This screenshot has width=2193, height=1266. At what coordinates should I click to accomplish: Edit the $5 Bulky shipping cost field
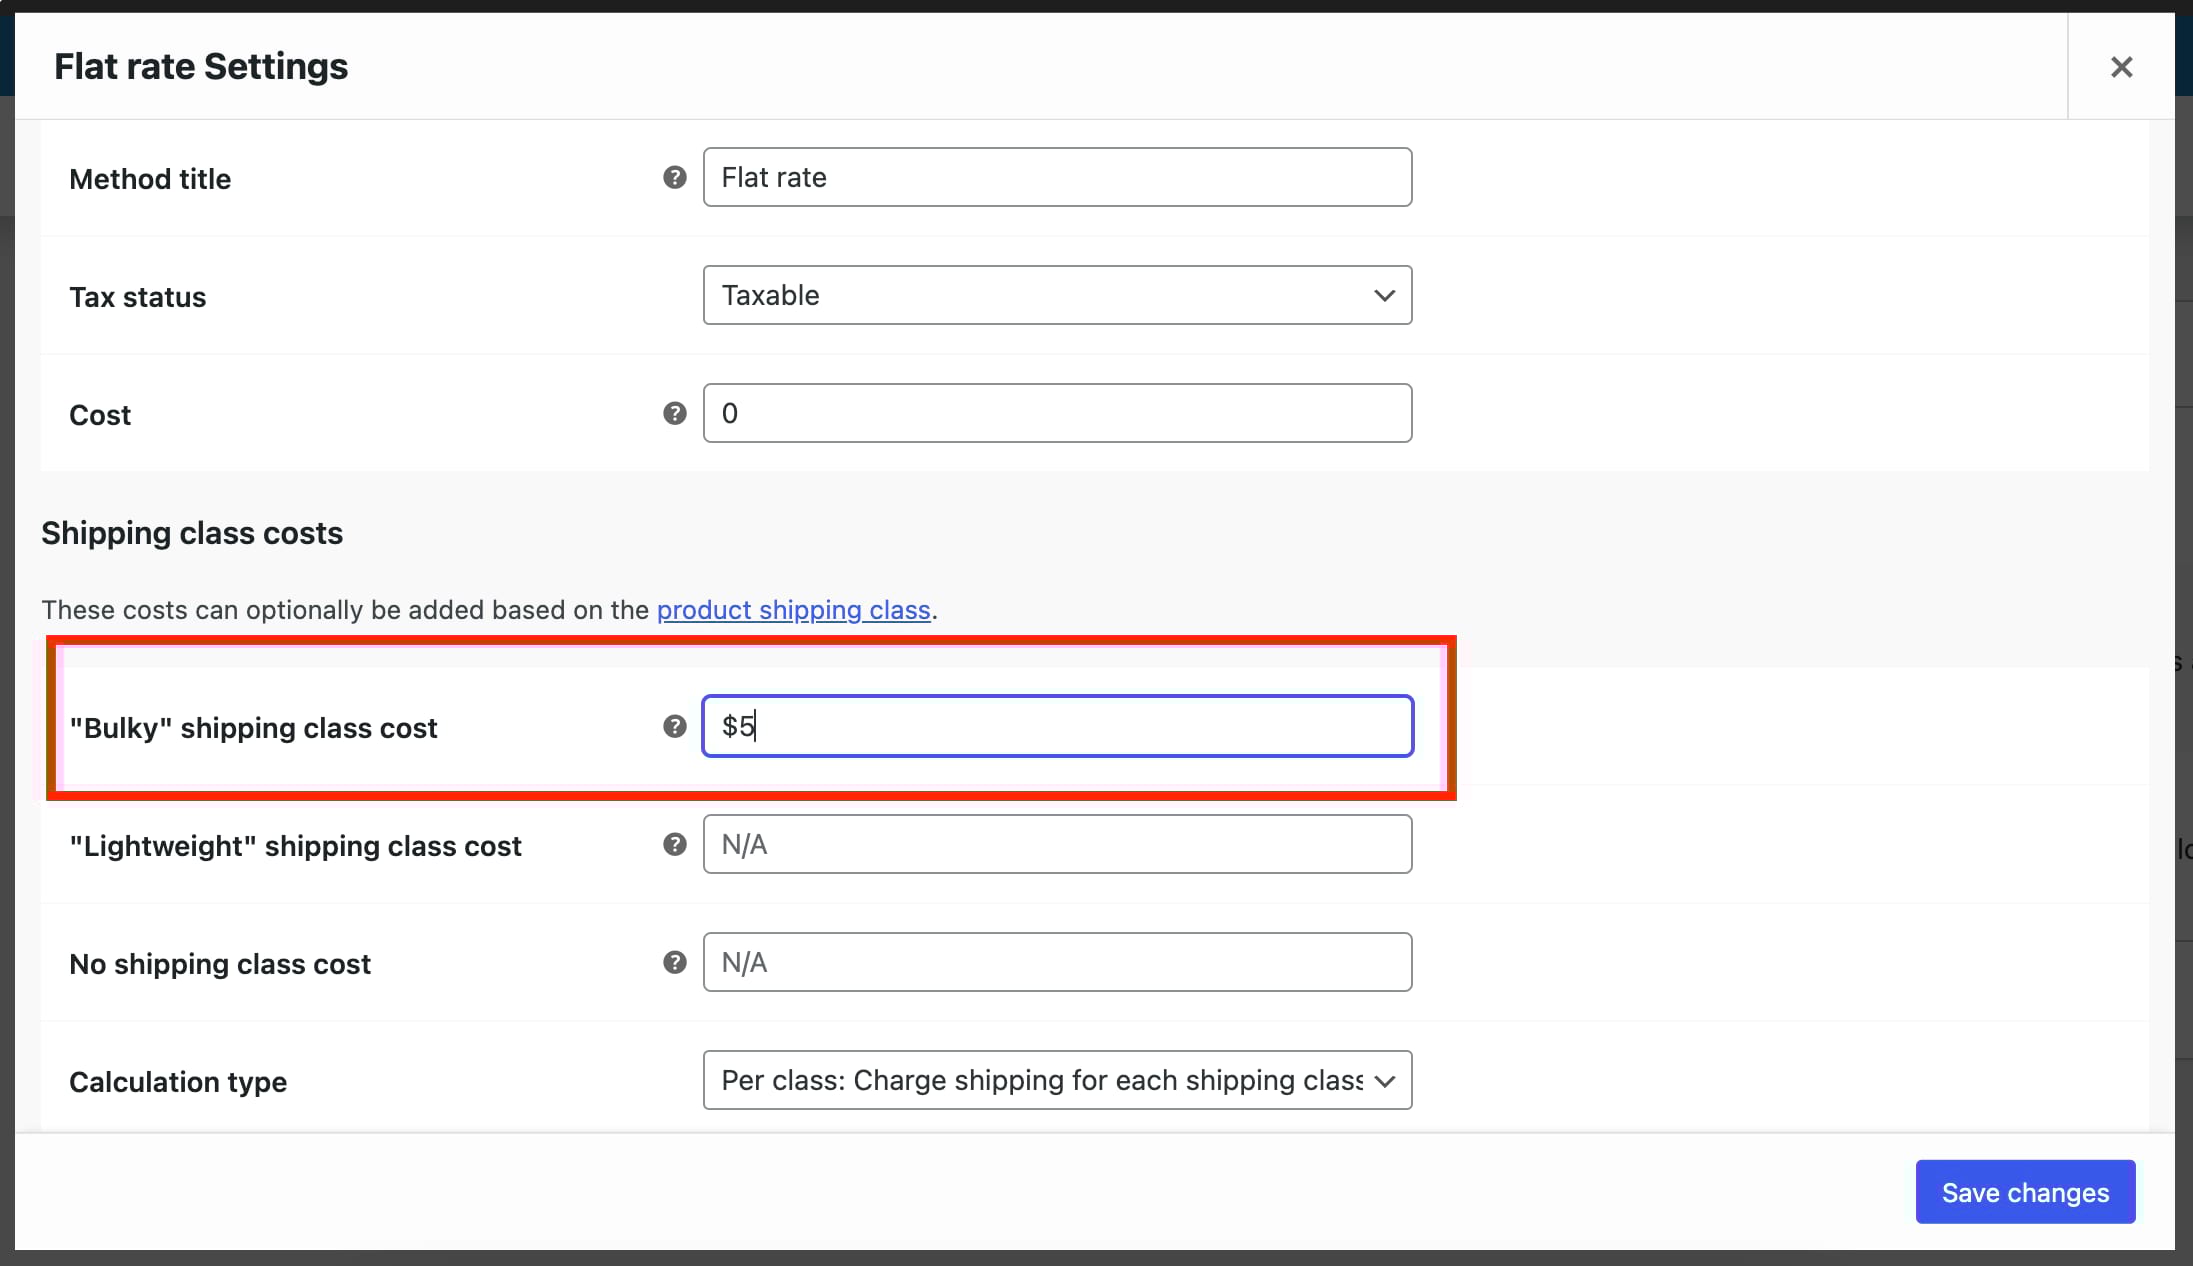pos(1057,726)
